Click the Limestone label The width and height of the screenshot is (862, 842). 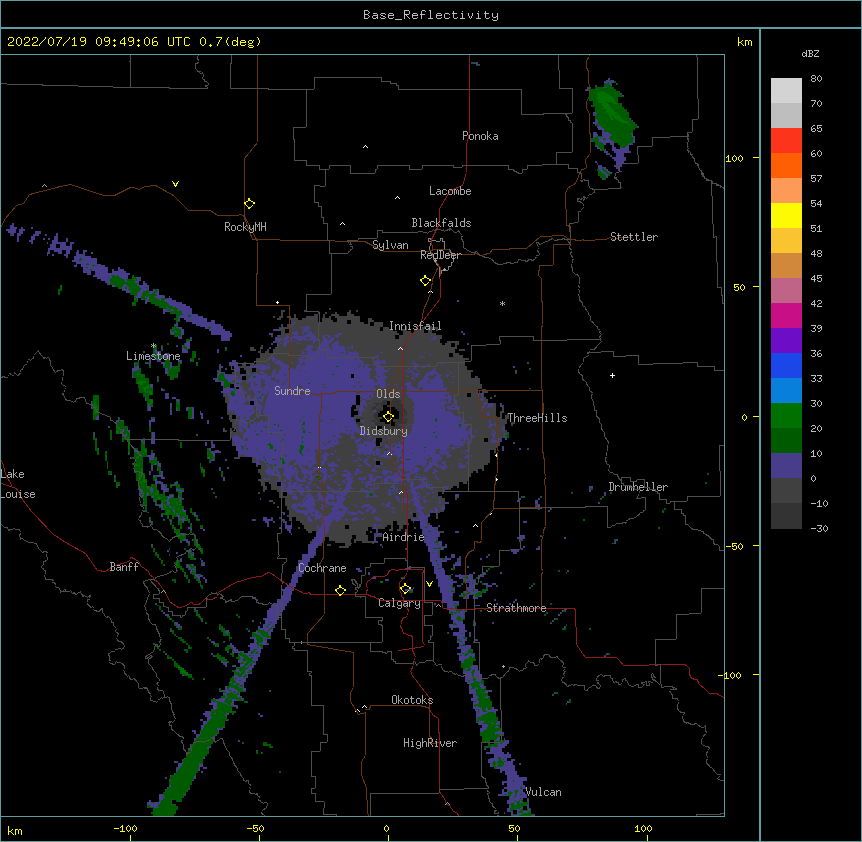[x=153, y=356]
